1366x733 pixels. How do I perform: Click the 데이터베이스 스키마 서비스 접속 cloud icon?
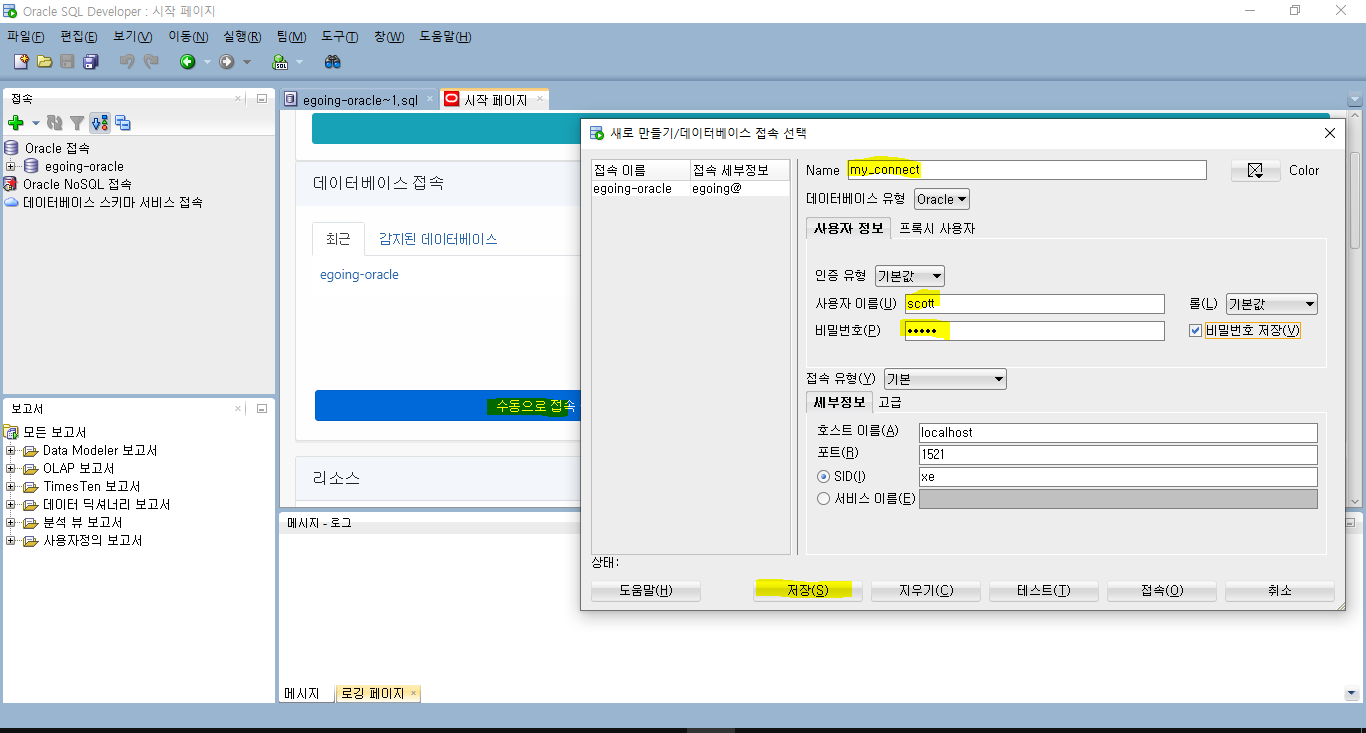pos(12,202)
